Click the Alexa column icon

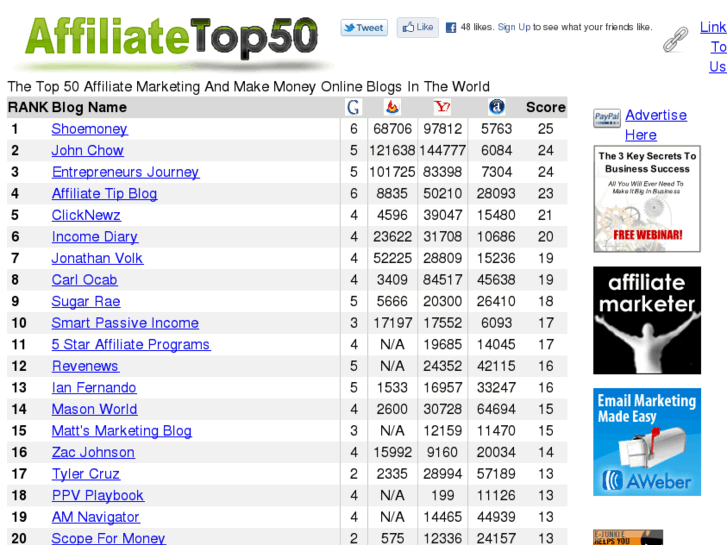coord(497,107)
